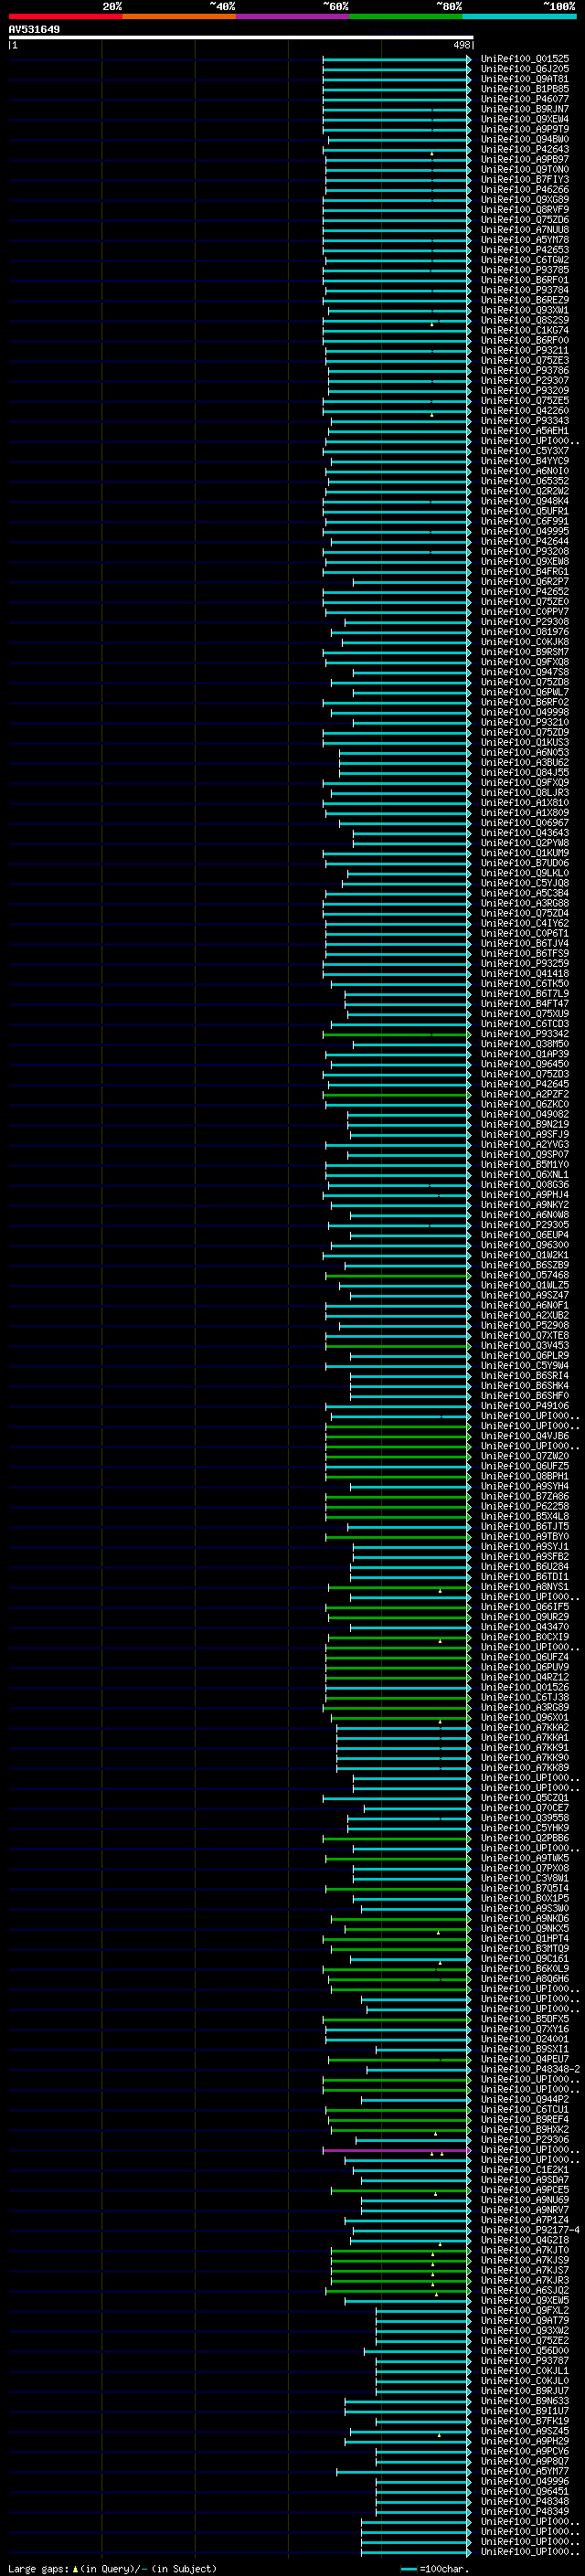
Task: Click the green alignment bar for UniRef100_Q4VJB6
Action: tap(398, 1436)
